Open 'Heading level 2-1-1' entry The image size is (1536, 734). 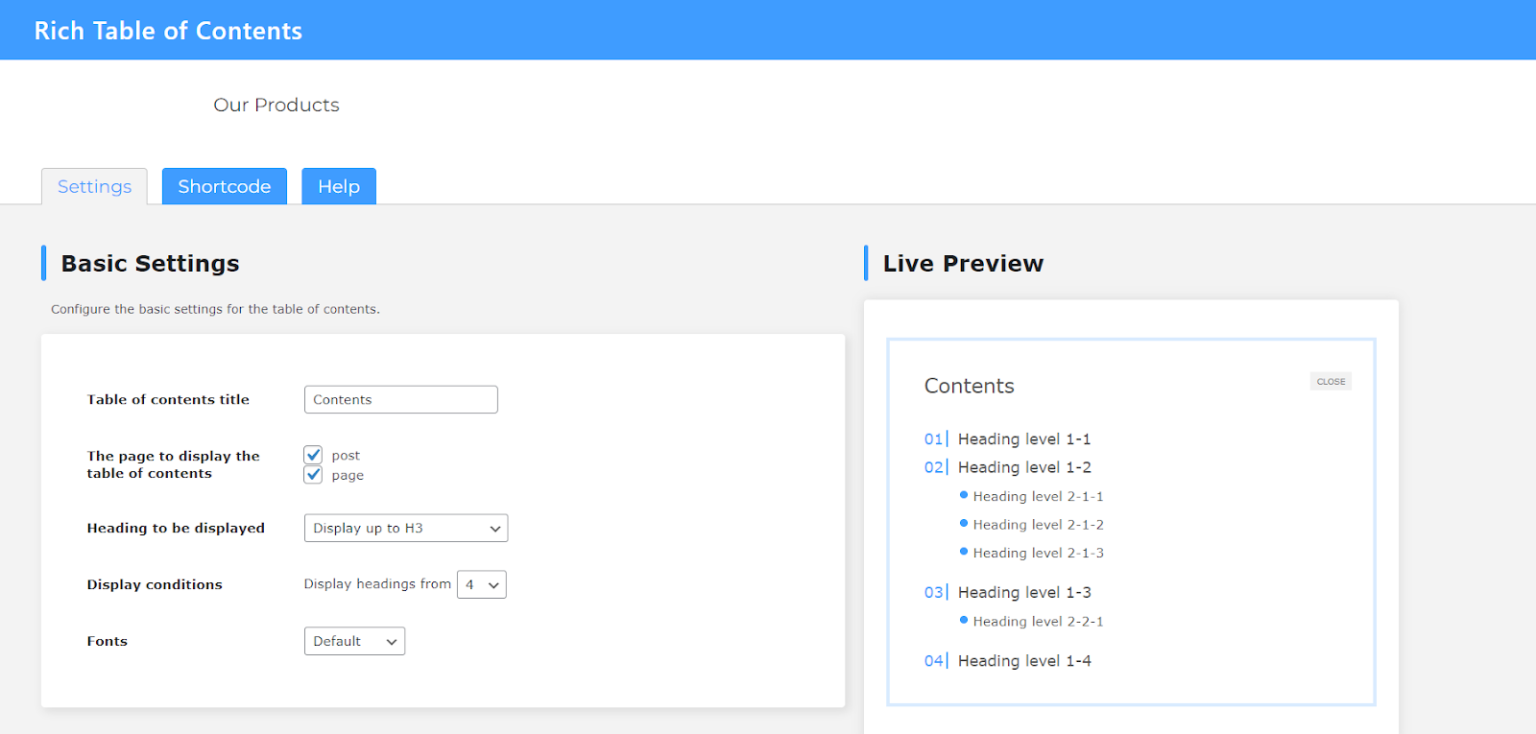pos(1036,496)
